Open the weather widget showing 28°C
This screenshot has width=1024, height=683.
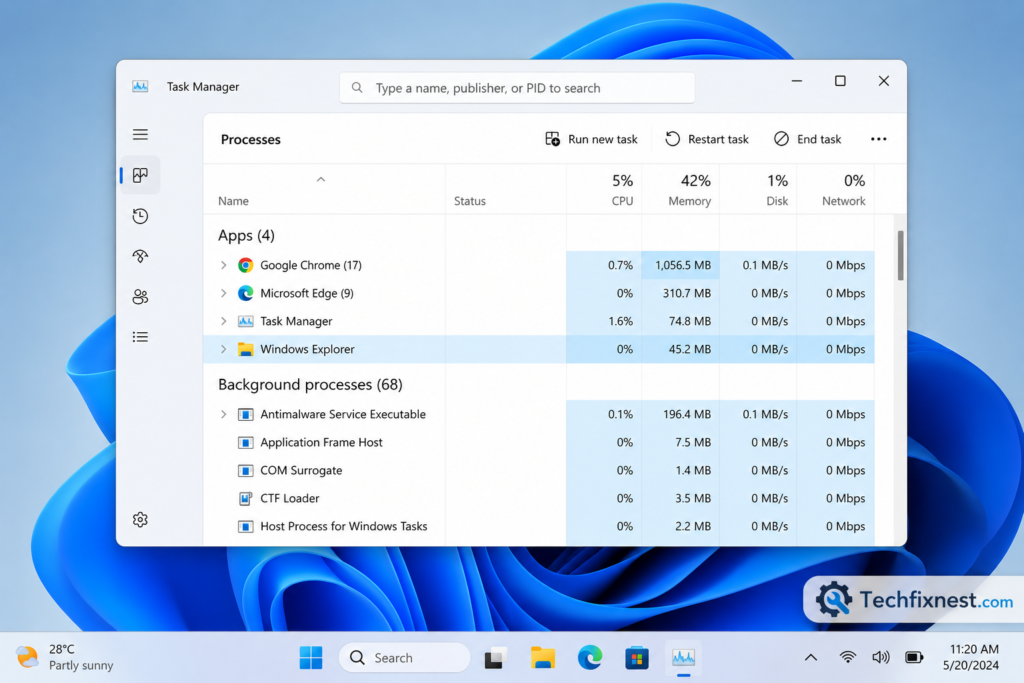(64, 658)
